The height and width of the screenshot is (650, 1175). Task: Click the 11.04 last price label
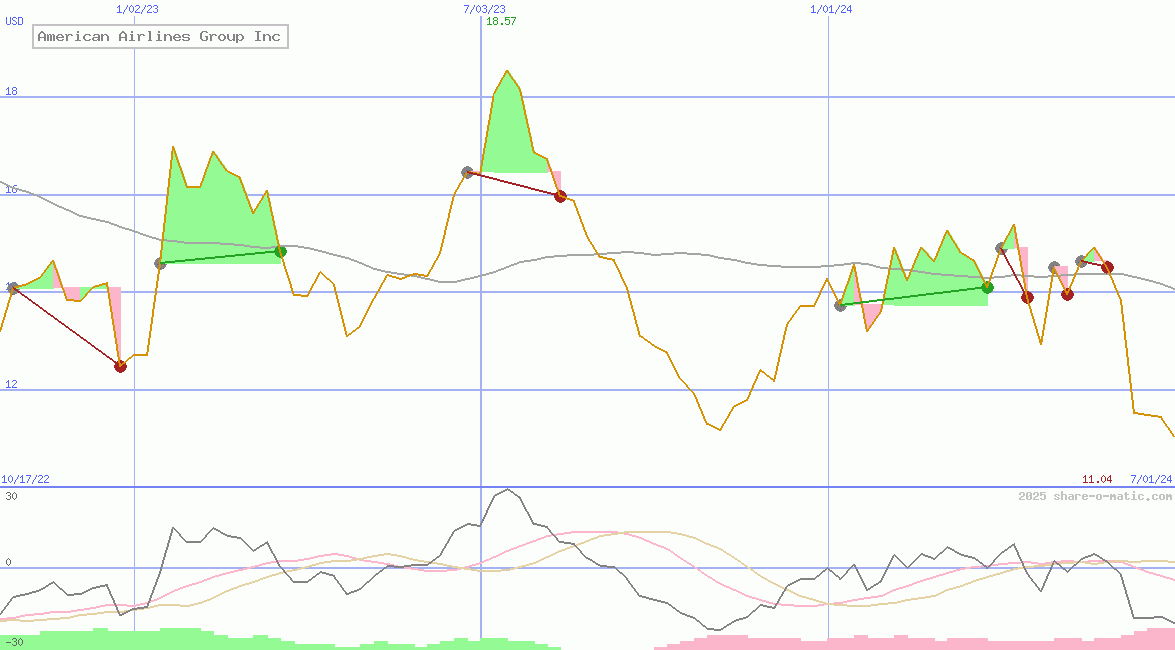point(1097,480)
